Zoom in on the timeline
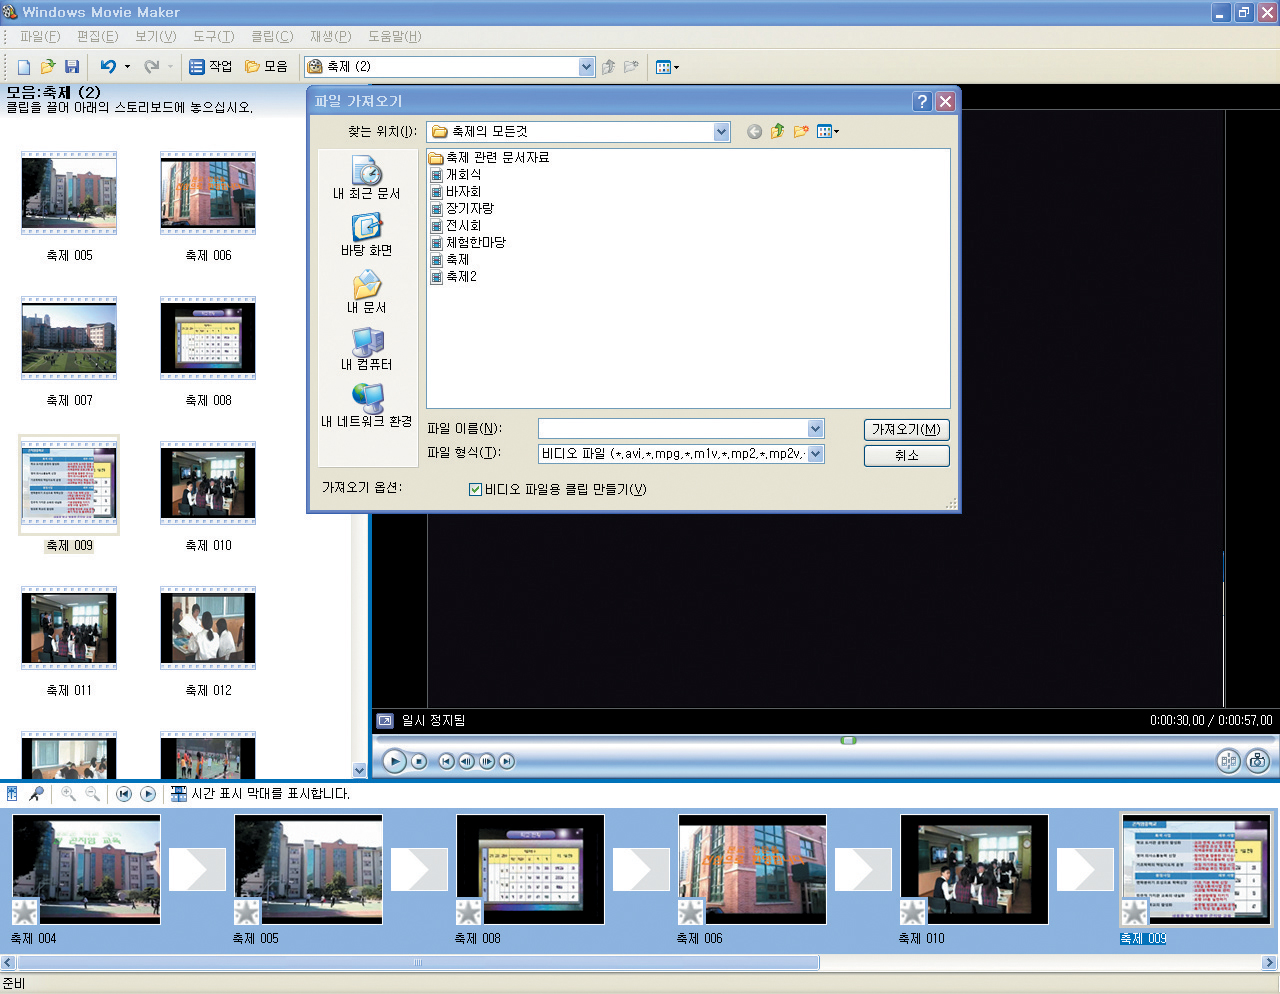Viewport: 1280px width, 994px height. coord(68,794)
